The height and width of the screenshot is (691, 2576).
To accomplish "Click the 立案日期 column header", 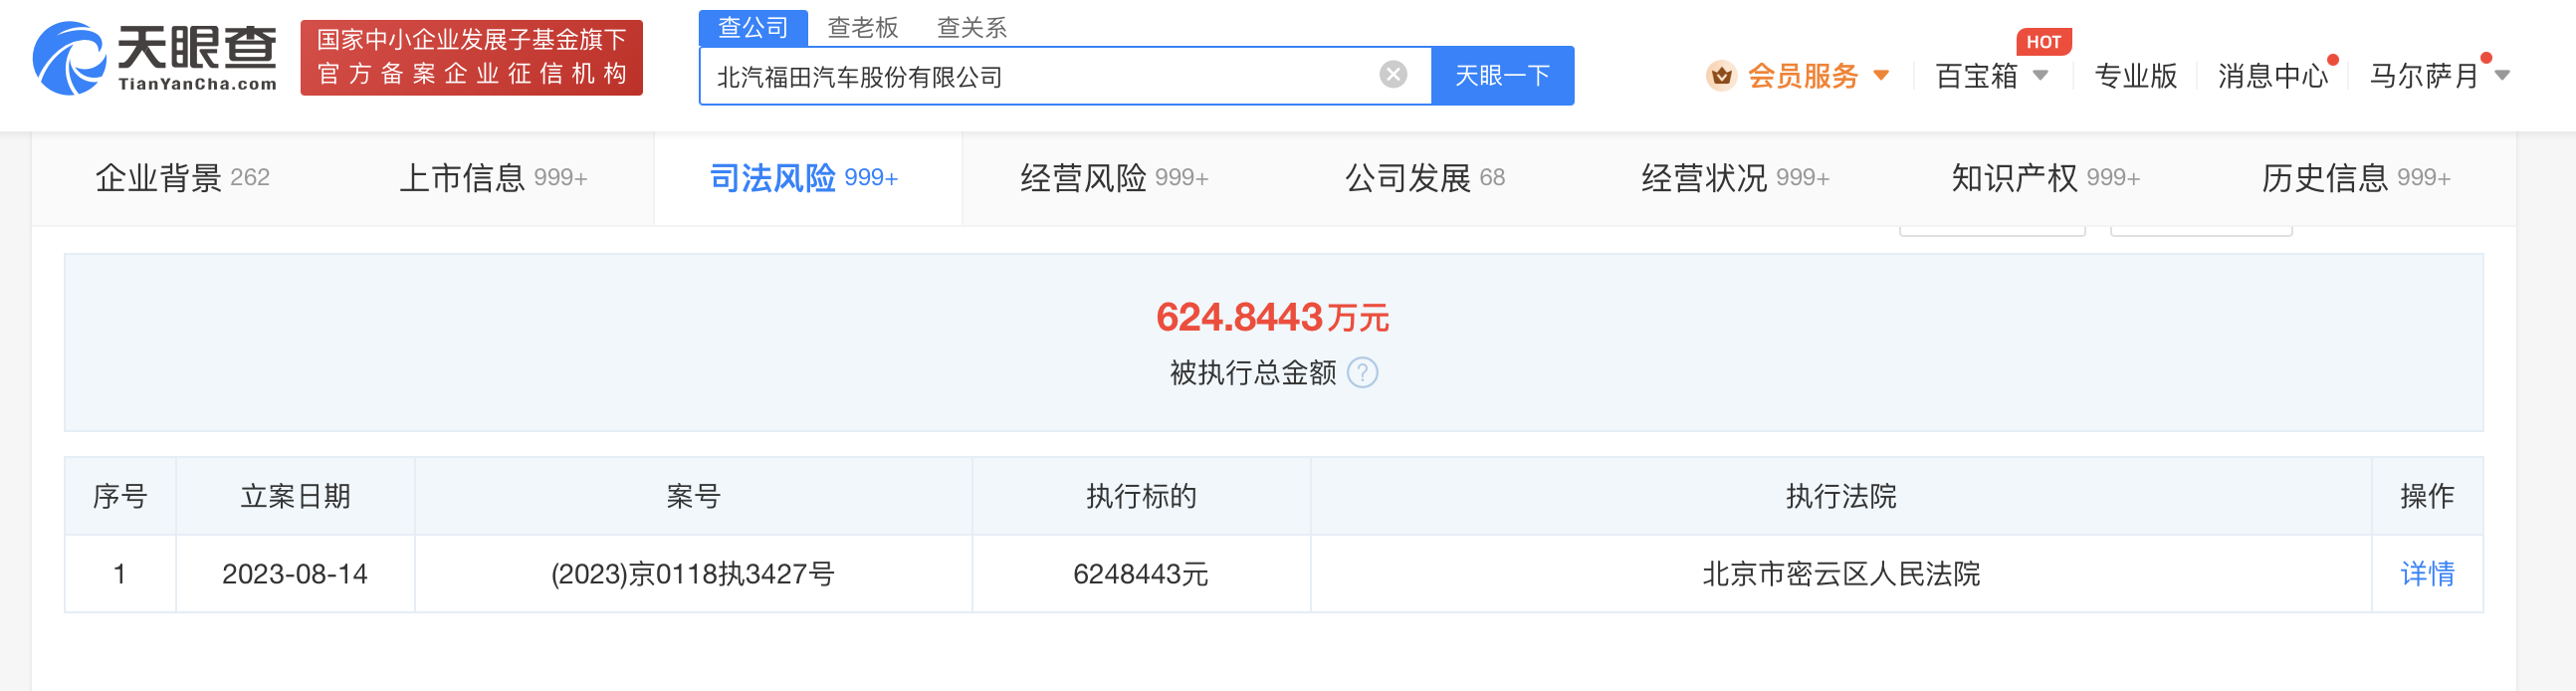I will click(x=295, y=496).
